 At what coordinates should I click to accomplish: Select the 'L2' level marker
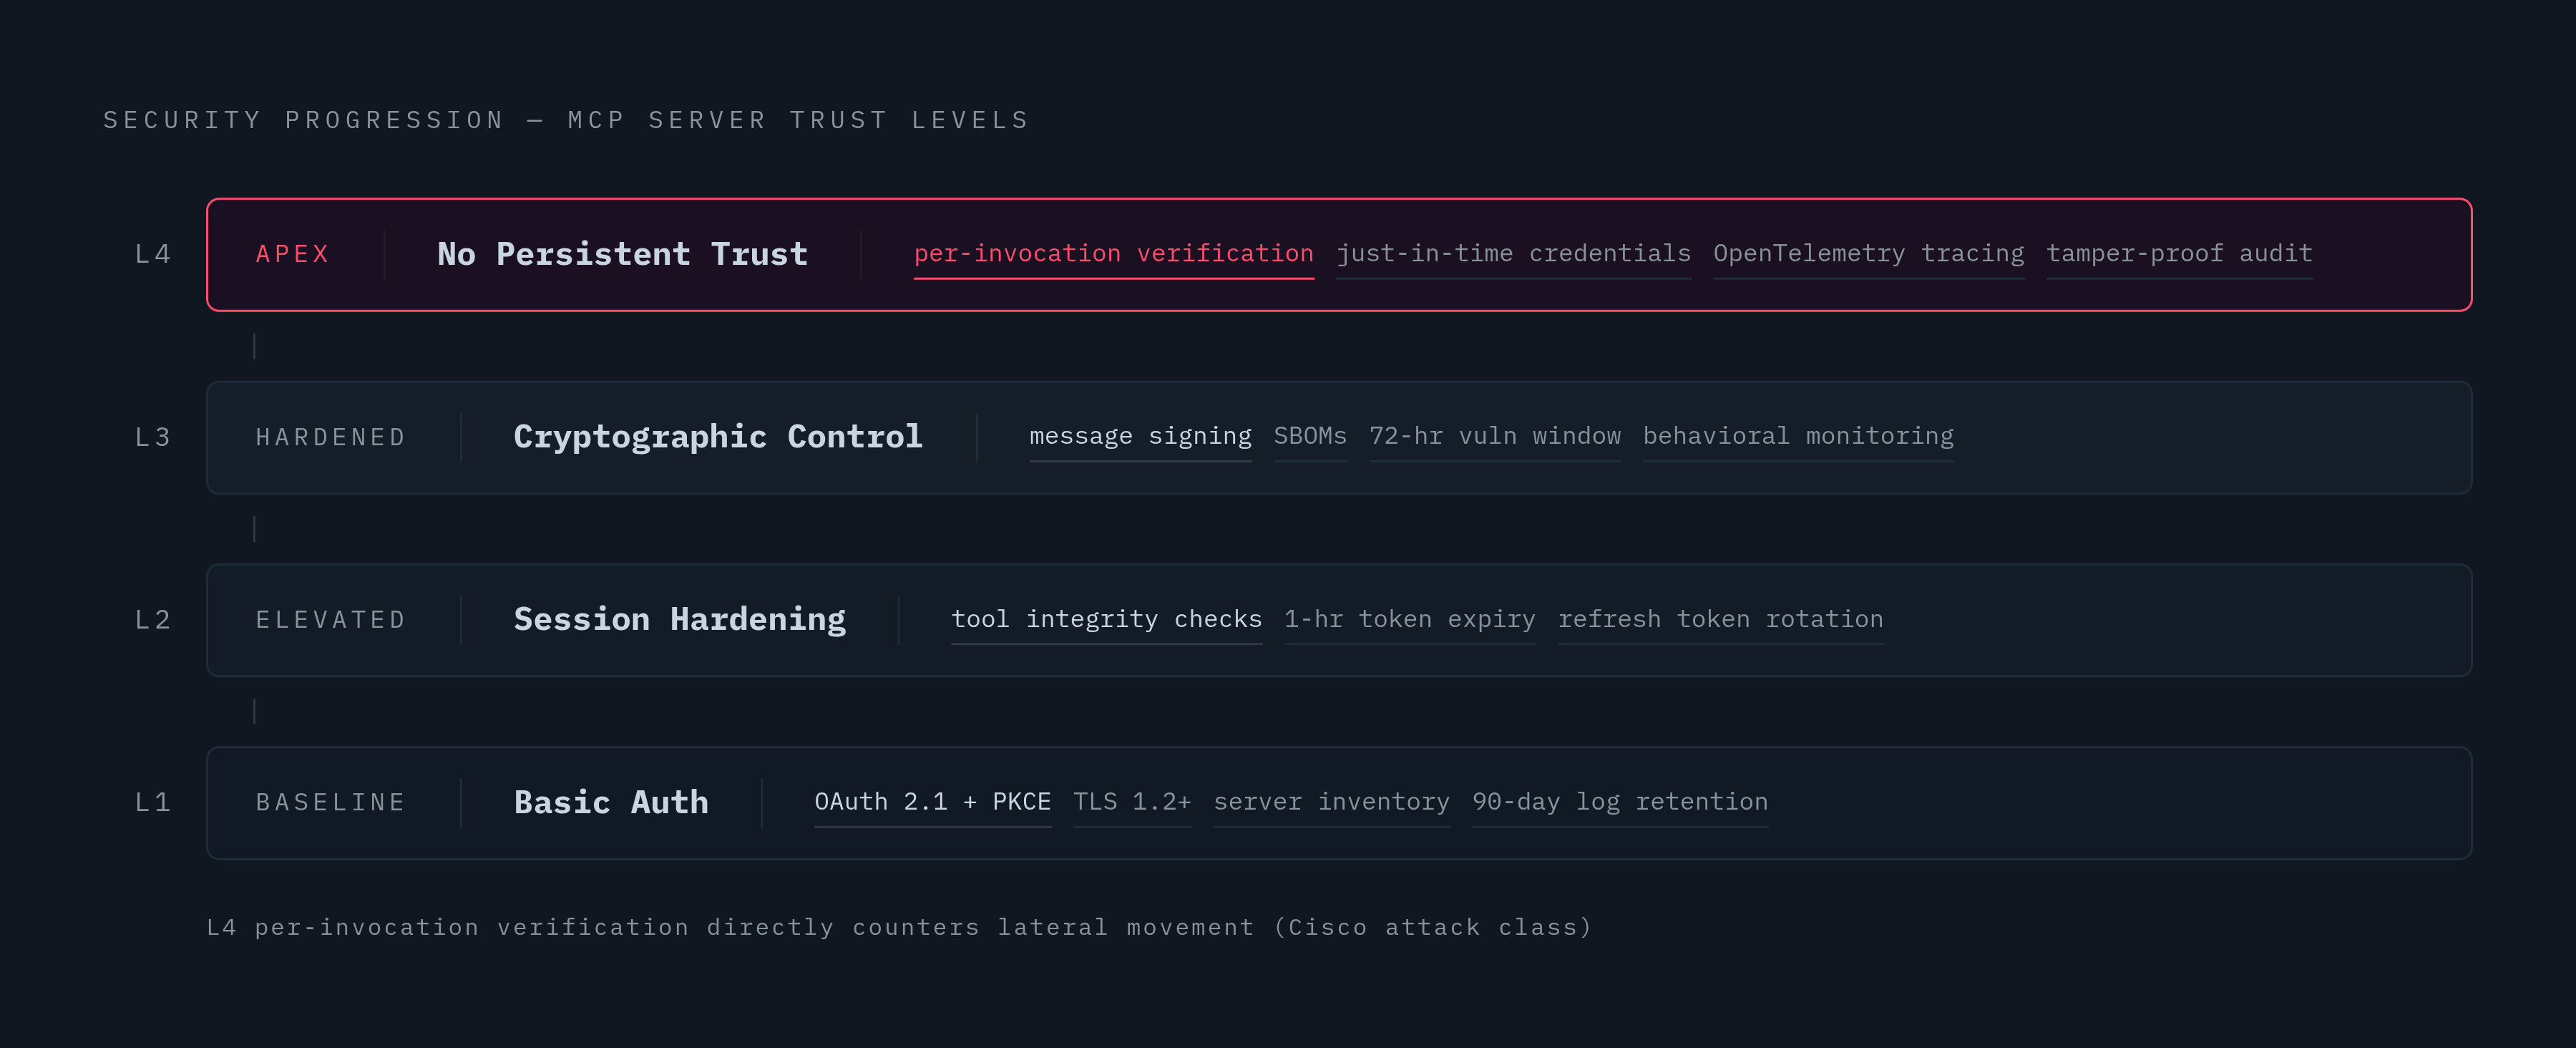153,620
